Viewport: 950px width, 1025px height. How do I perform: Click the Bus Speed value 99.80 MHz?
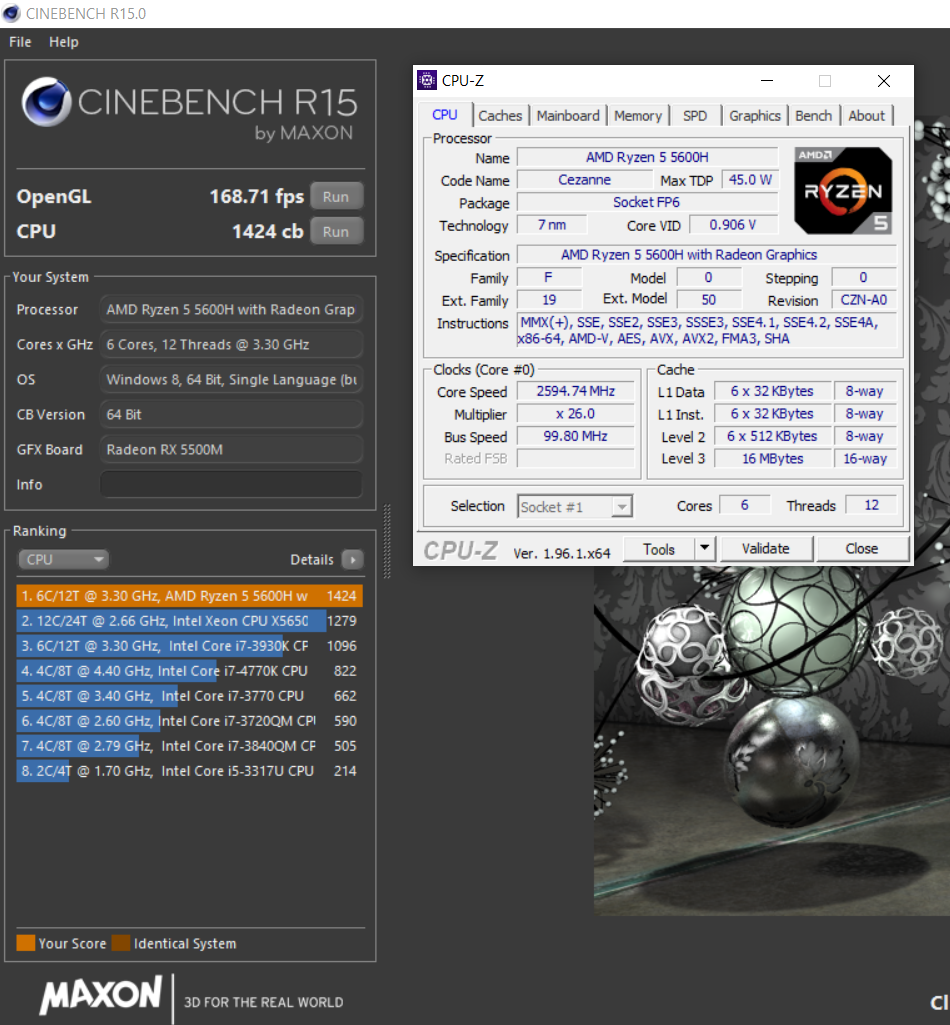click(575, 436)
